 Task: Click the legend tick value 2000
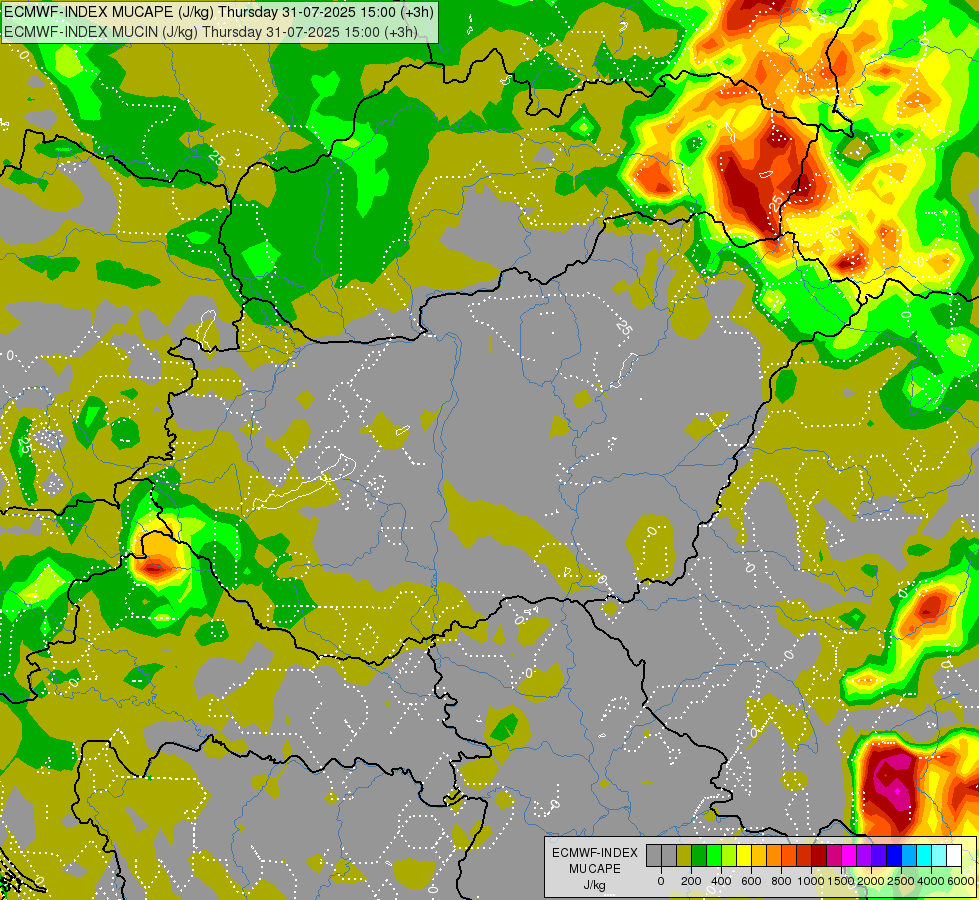871,881
